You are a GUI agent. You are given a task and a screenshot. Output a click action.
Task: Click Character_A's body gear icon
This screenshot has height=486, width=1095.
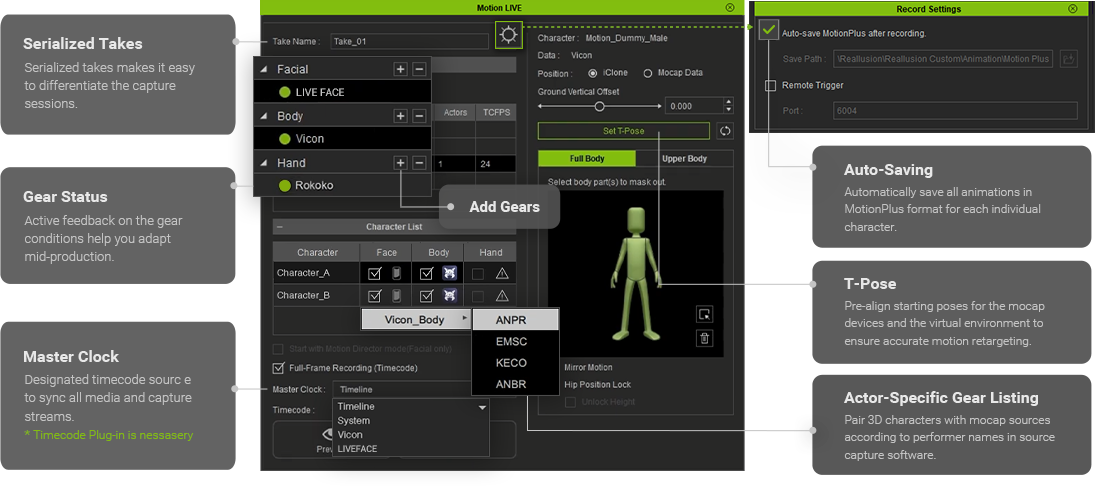(x=450, y=273)
